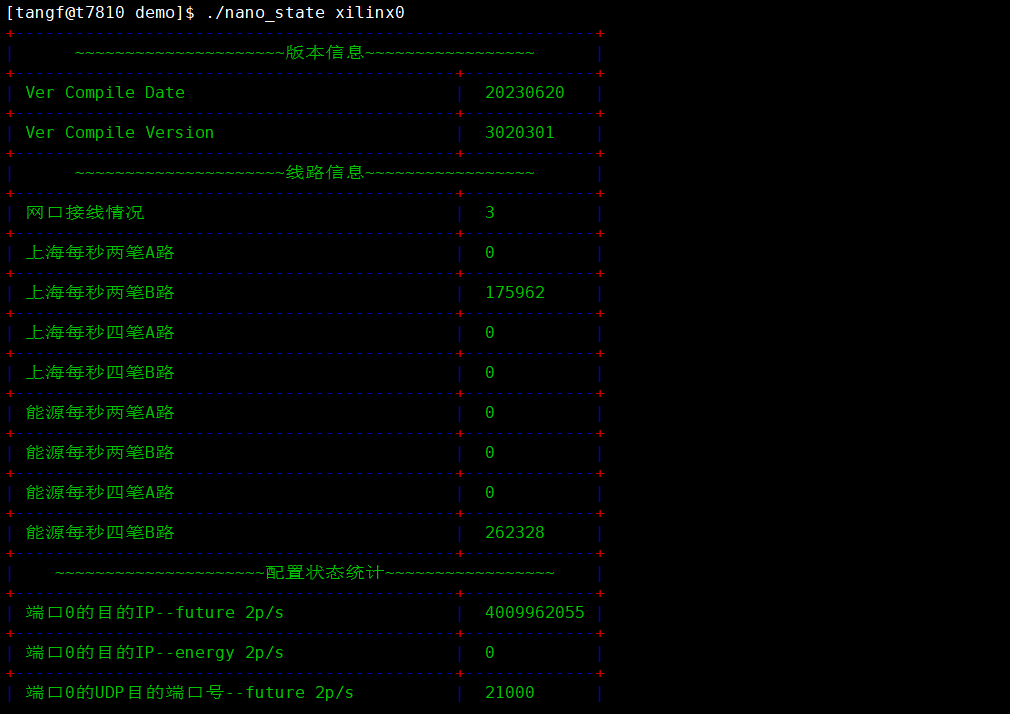Select the Ver Compile Version label

[x=120, y=133]
